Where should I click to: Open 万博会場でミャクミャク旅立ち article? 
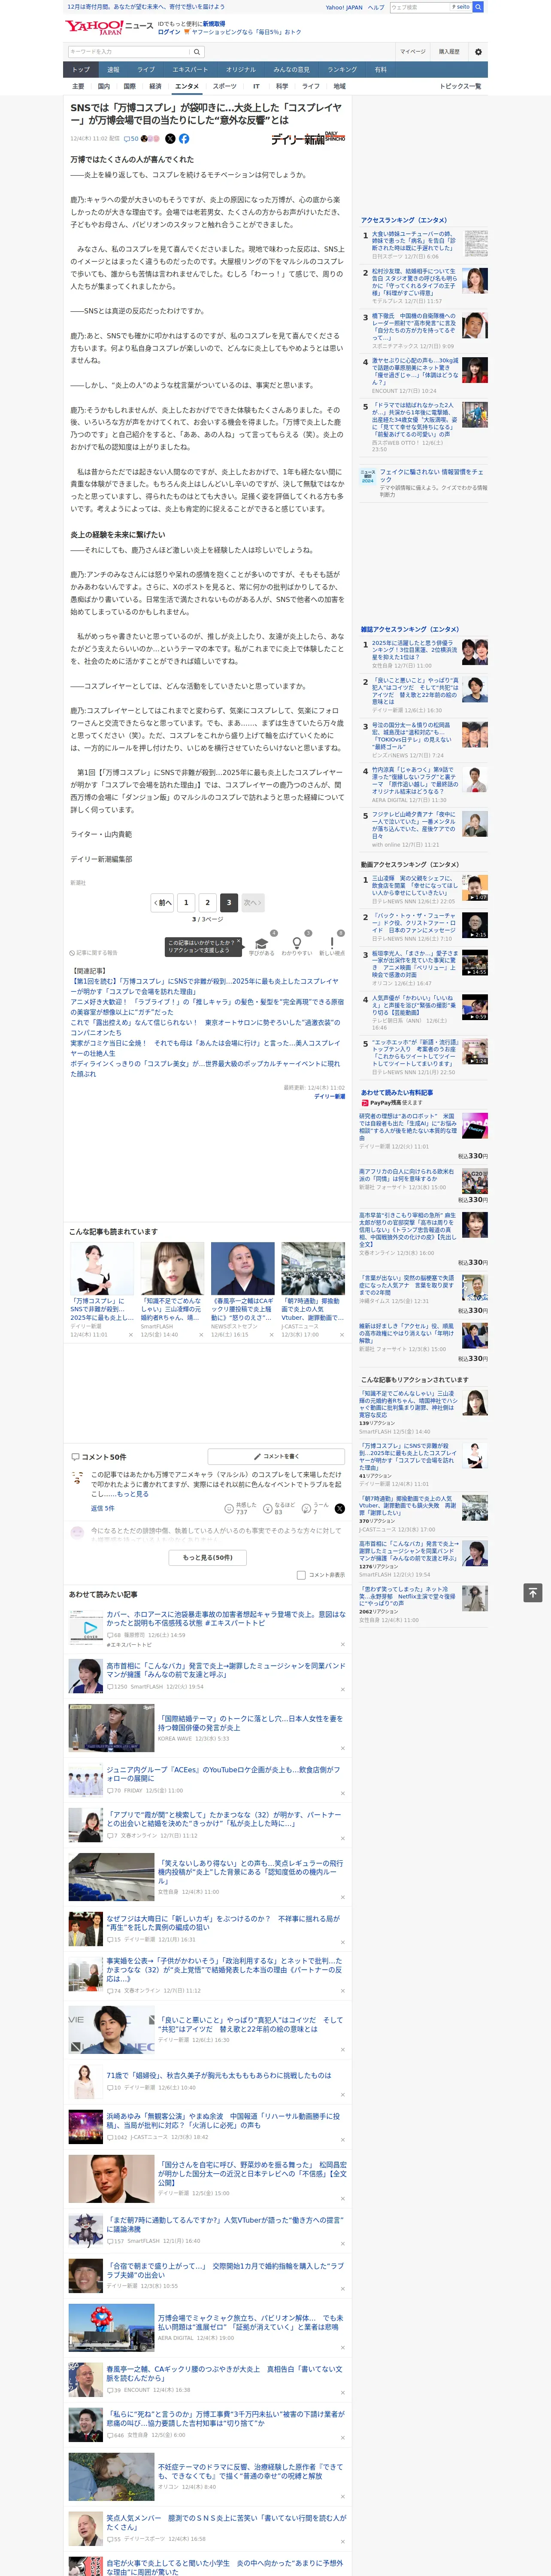(x=250, y=2322)
